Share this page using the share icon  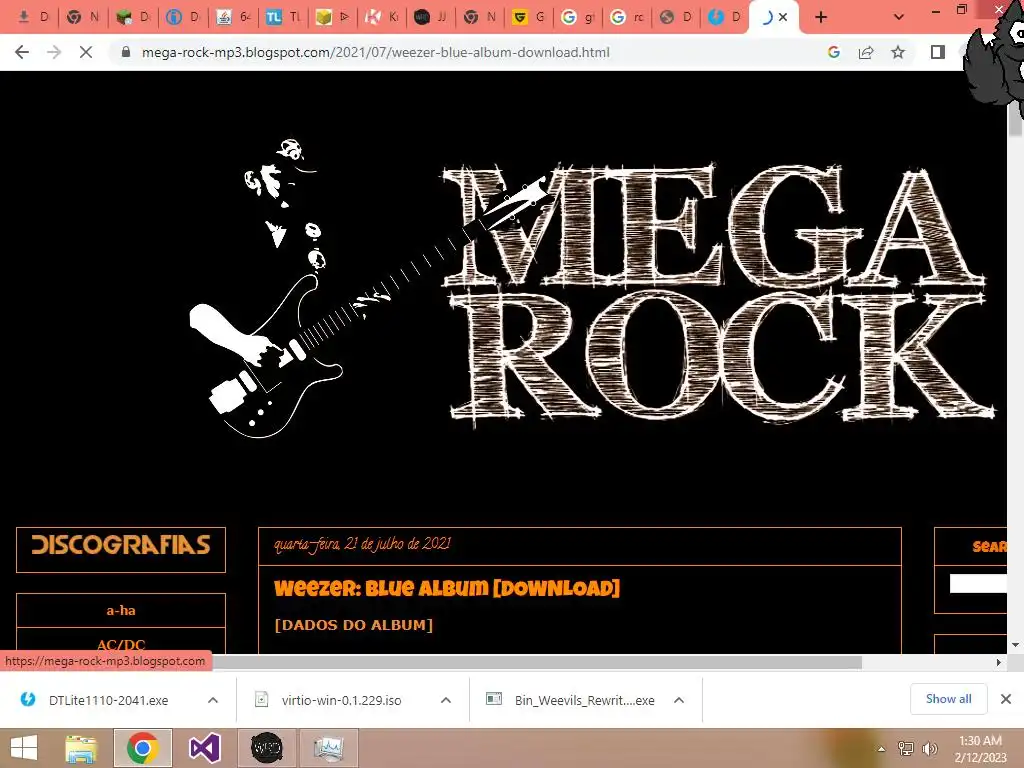[x=866, y=52]
